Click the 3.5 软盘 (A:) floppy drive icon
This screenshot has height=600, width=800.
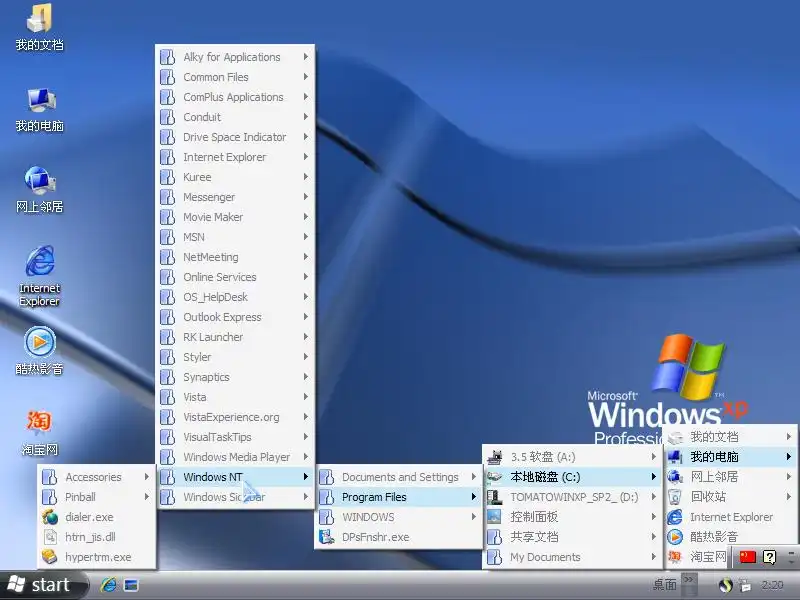click(494, 457)
